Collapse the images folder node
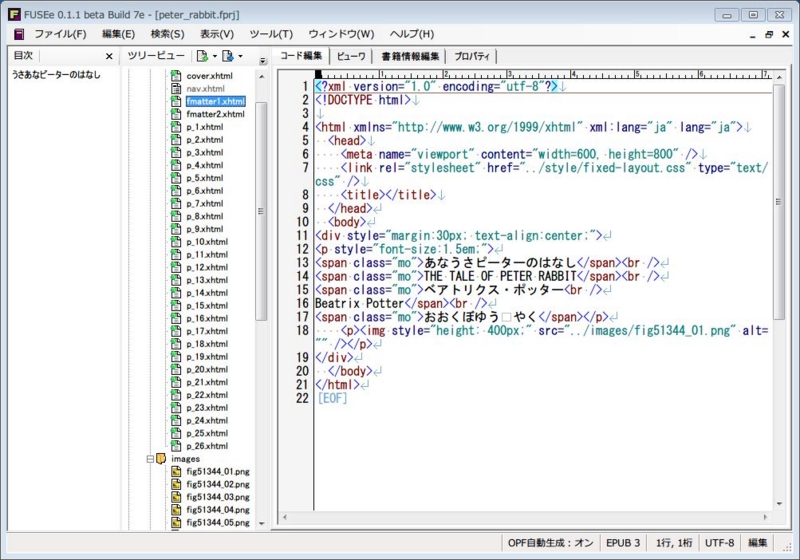Screen dimensions: 800x560 tap(150, 459)
